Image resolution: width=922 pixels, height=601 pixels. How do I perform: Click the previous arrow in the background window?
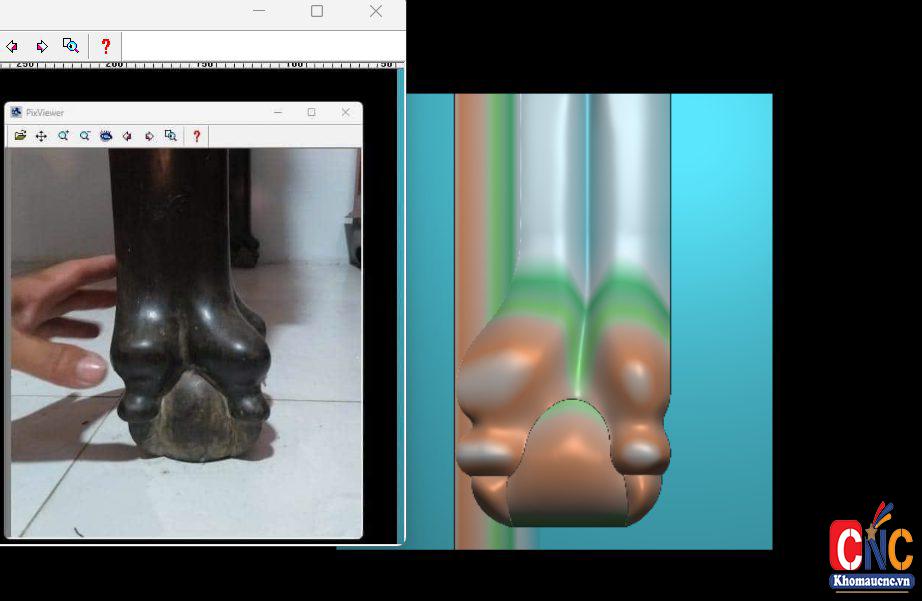point(12,46)
